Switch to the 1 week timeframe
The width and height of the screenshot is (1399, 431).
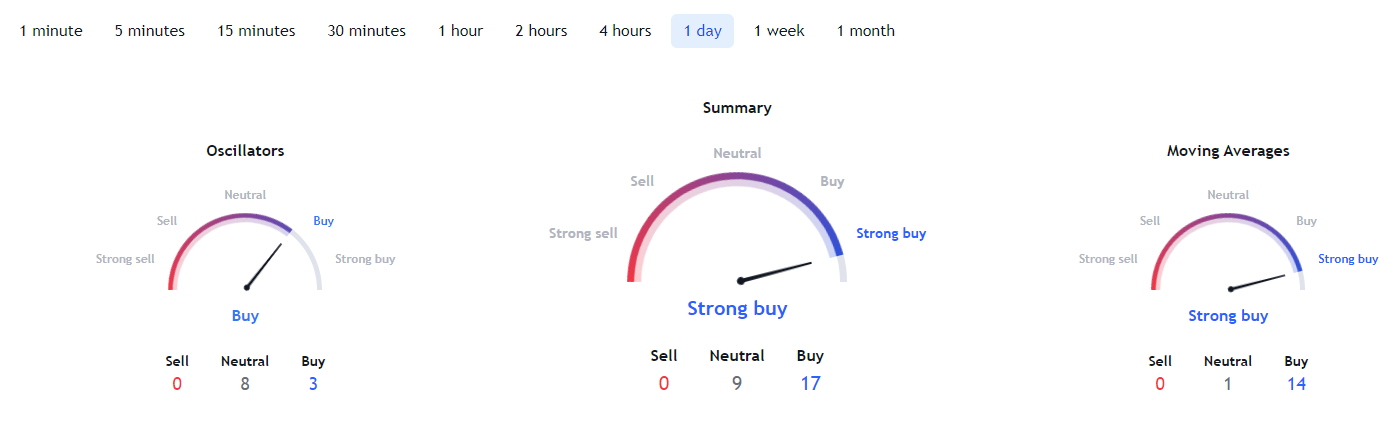(x=779, y=31)
